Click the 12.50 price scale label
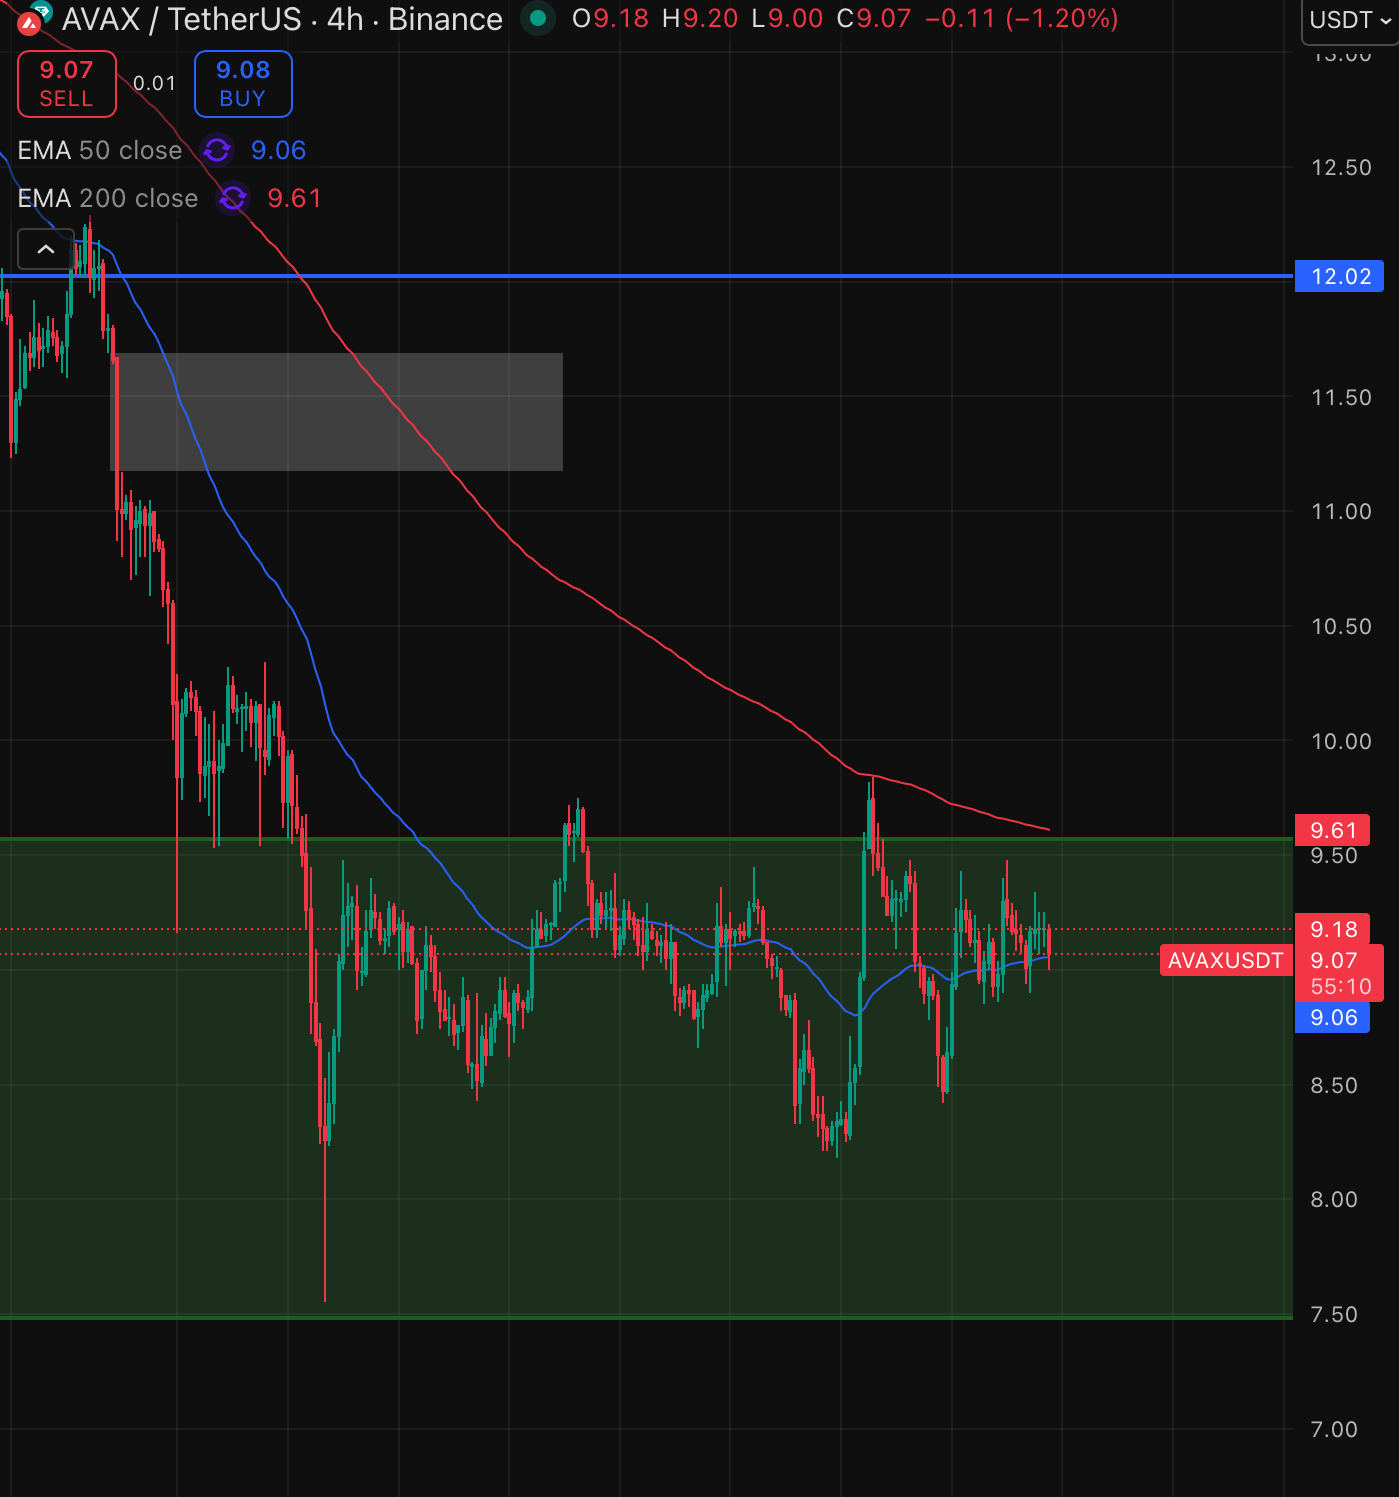The width and height of the screenshot is (1399, 1497). [1341, 167]
